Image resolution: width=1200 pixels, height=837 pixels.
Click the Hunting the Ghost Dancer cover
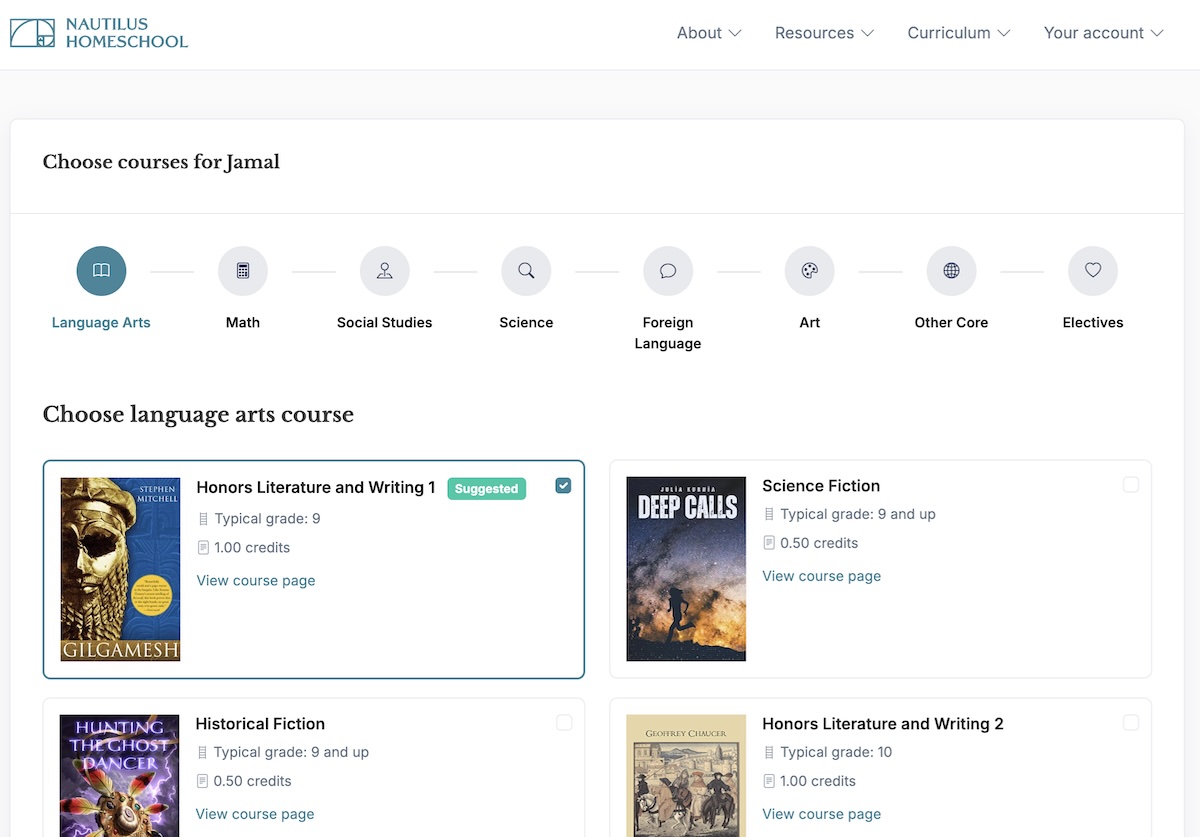[120, 776]
